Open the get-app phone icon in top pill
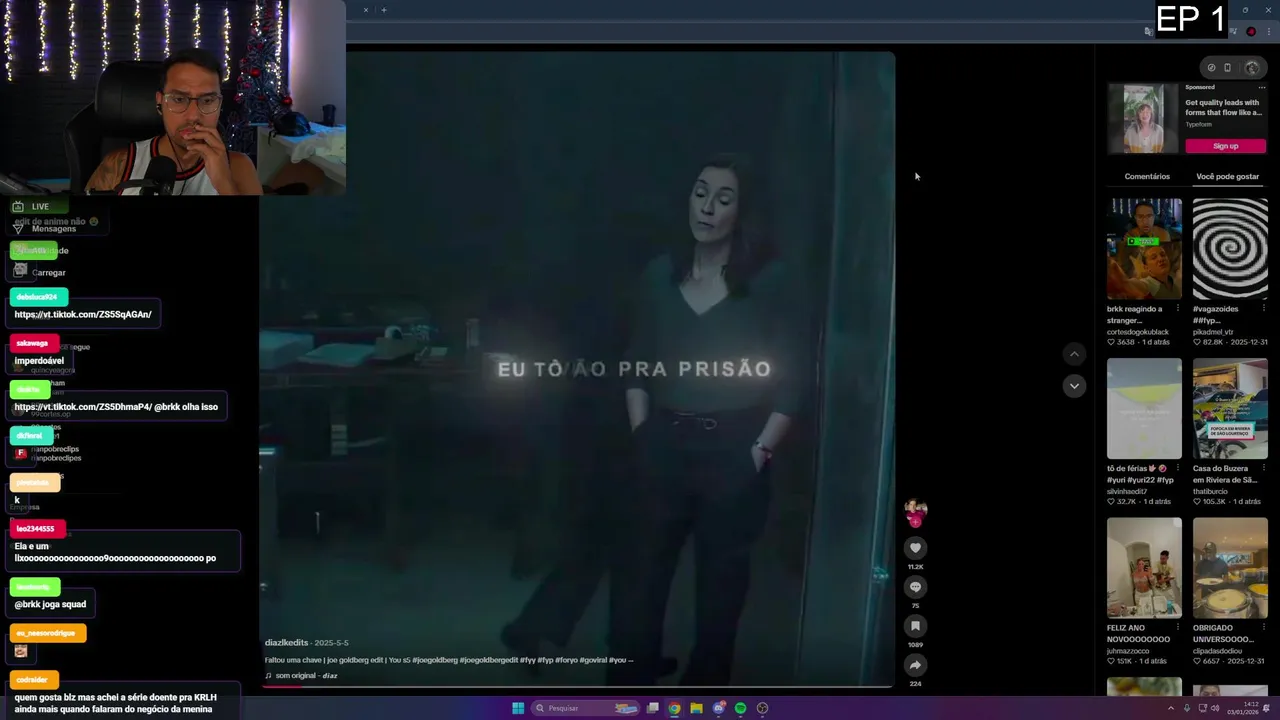1280x720 pixels. tap(1228, 68)
